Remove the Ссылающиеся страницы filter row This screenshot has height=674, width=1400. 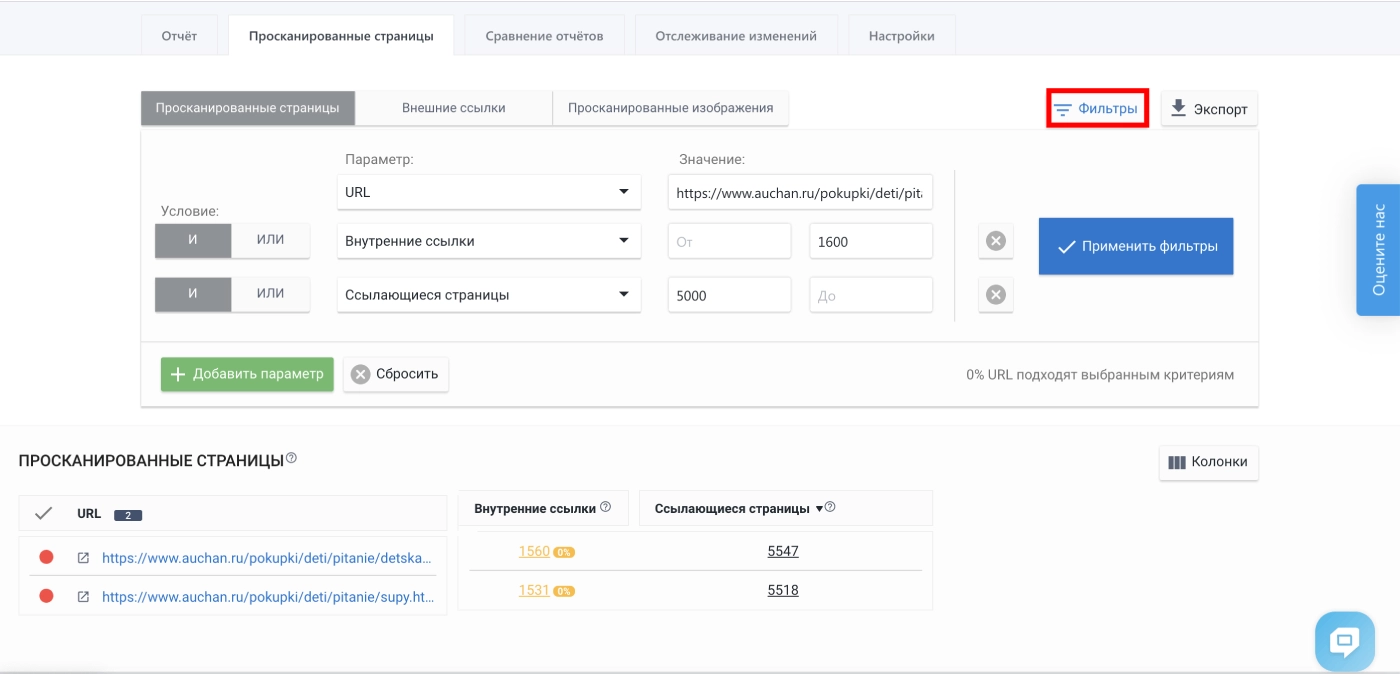tap(995, 295)
